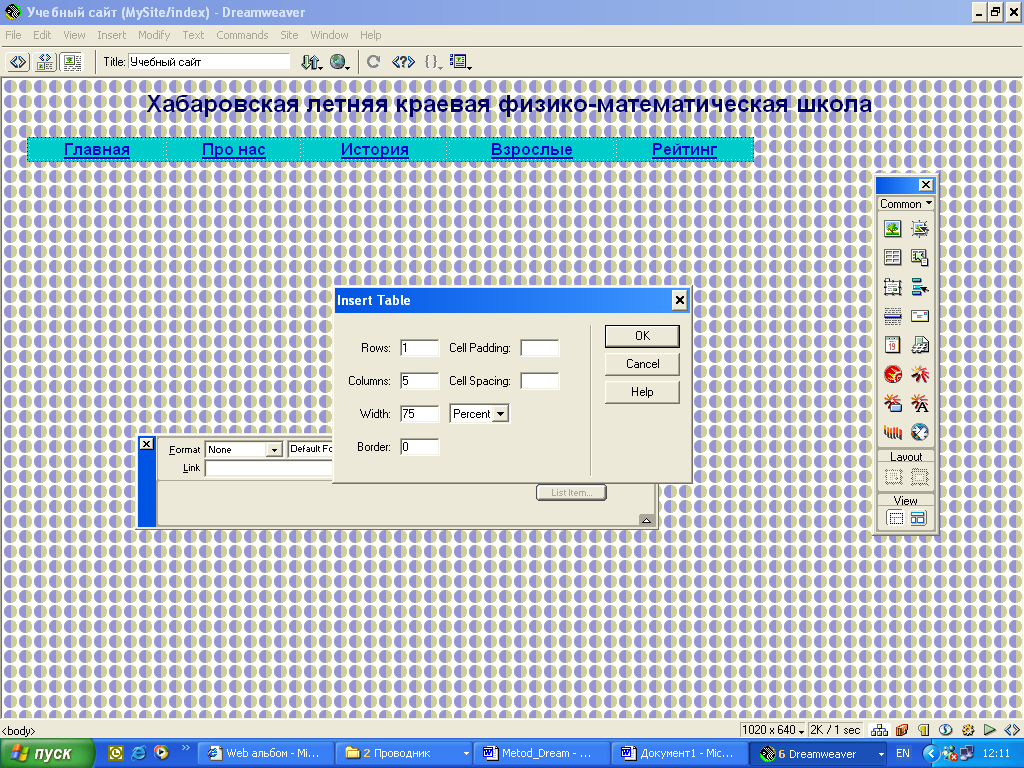
Task: Open HTML Styles from status bar launcher
Action: pyautogui.click(x=923, y=729)
